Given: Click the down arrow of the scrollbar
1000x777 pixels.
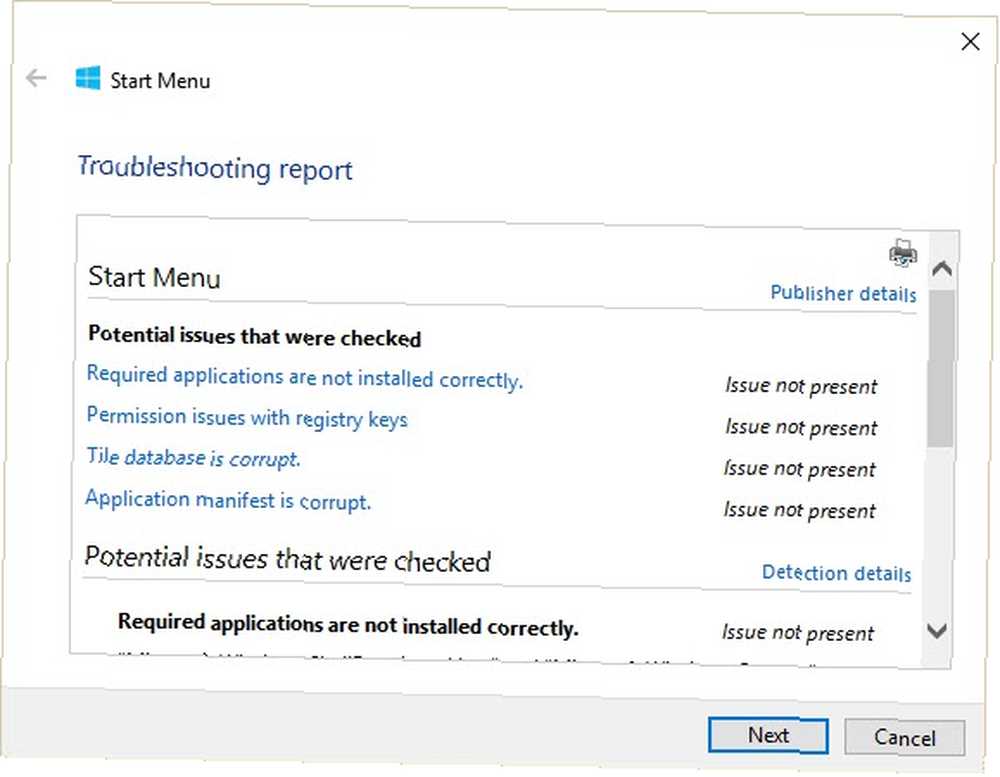Looking at the screenshot, I should click(x=936, y=632).
